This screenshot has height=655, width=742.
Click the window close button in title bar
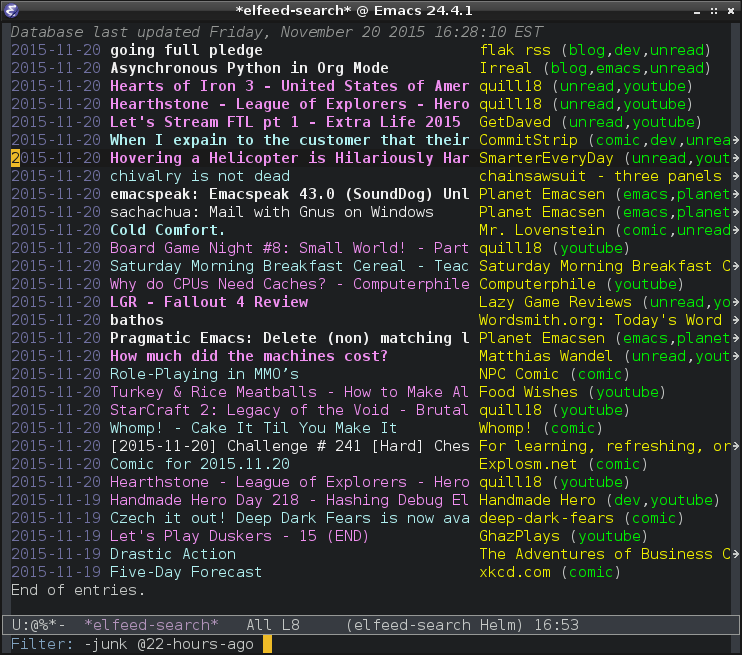729,10
